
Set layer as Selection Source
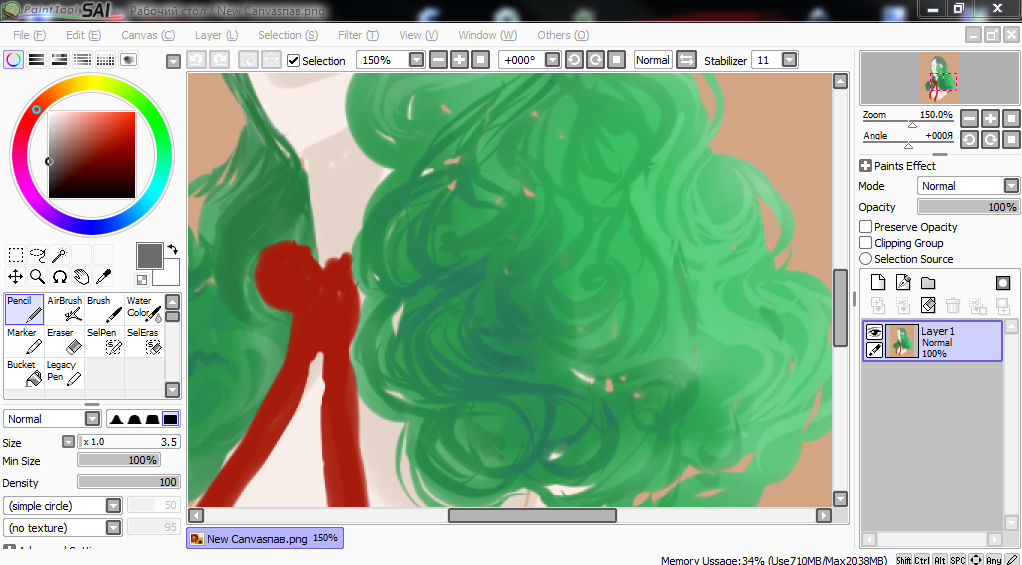(x=866, y=259)
